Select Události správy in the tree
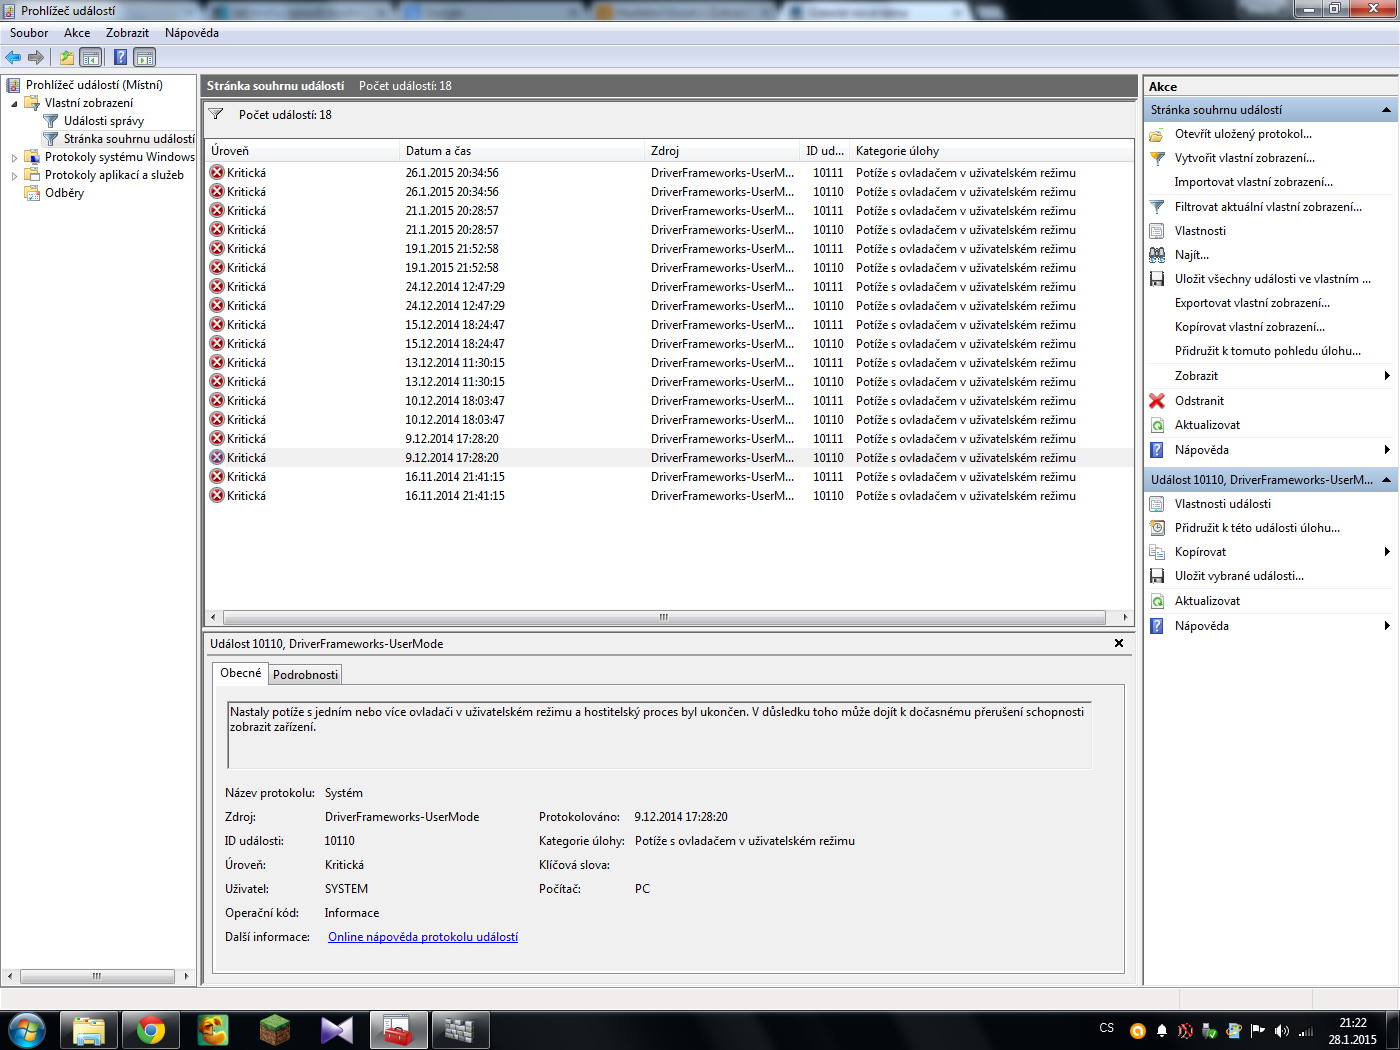This screenshot has width=1400, height=1050. (103, 121)
